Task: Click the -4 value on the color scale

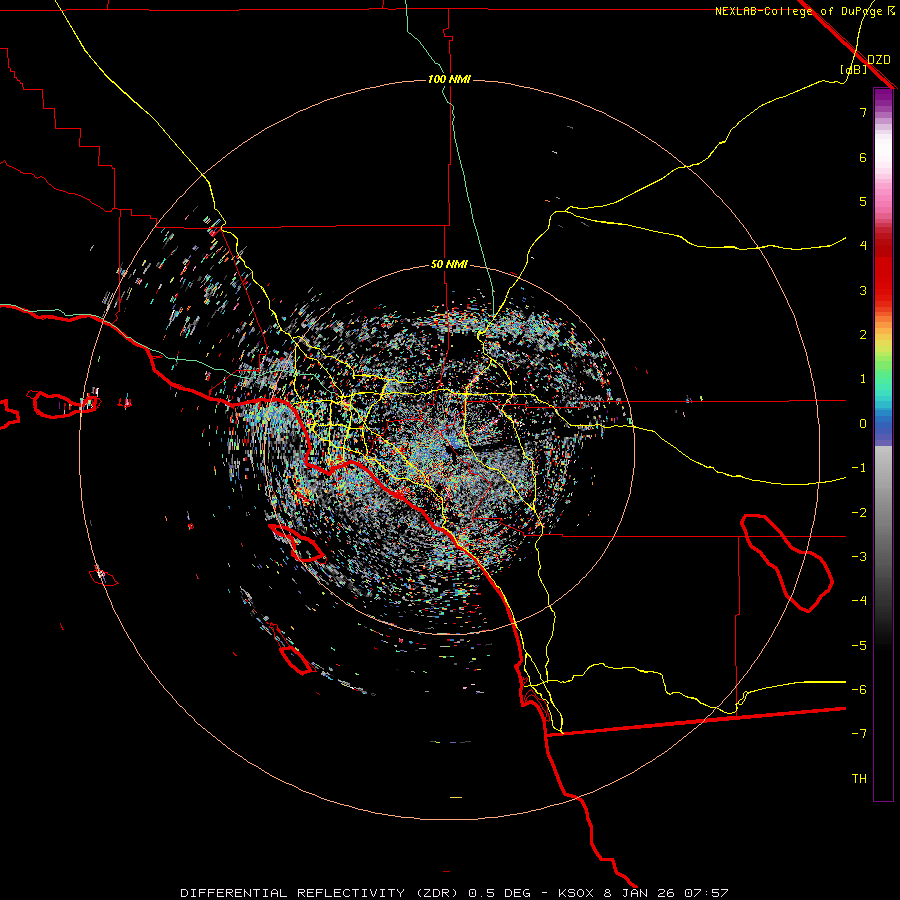Action: 859,601
